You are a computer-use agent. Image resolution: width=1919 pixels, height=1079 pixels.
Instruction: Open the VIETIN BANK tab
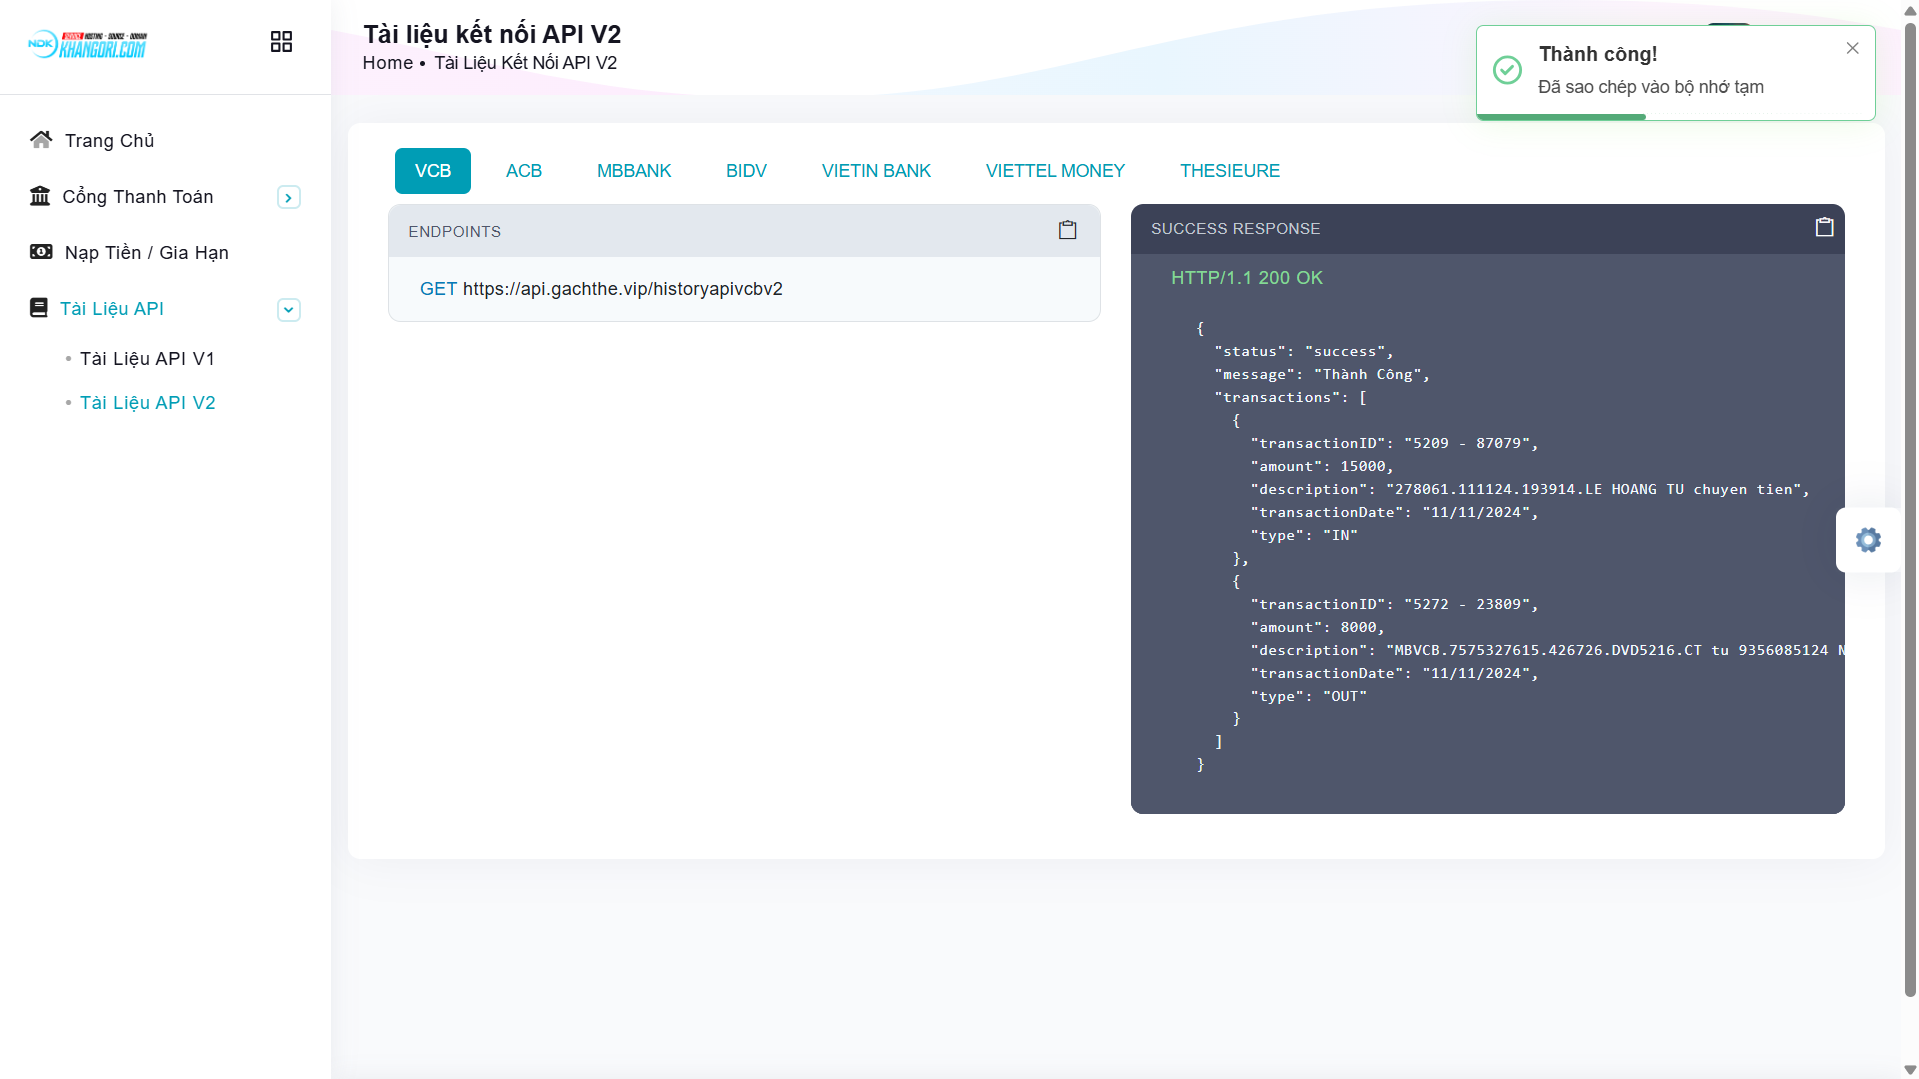(x=876, y=171)
